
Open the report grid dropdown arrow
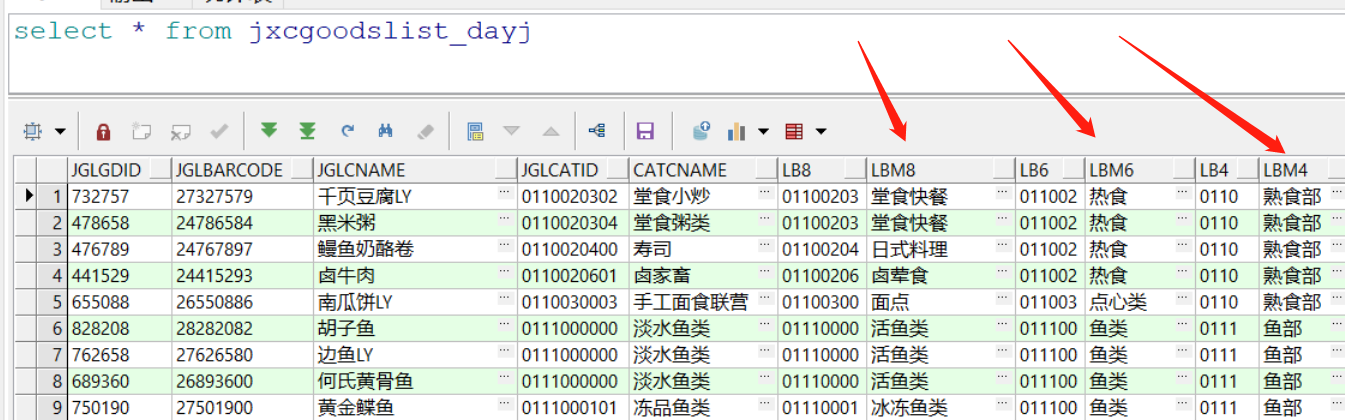point(821,132)
